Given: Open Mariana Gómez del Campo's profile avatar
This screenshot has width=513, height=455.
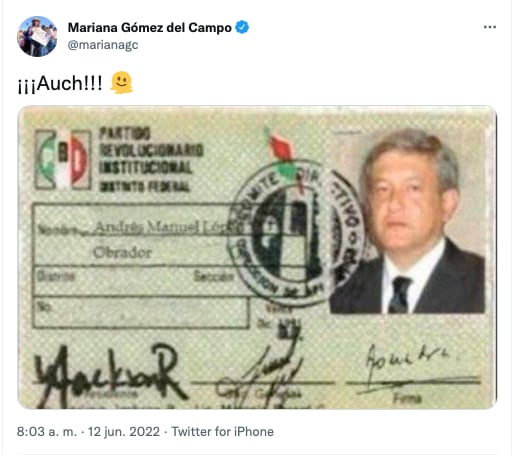Looking at the screenshot, I should 37,36.
